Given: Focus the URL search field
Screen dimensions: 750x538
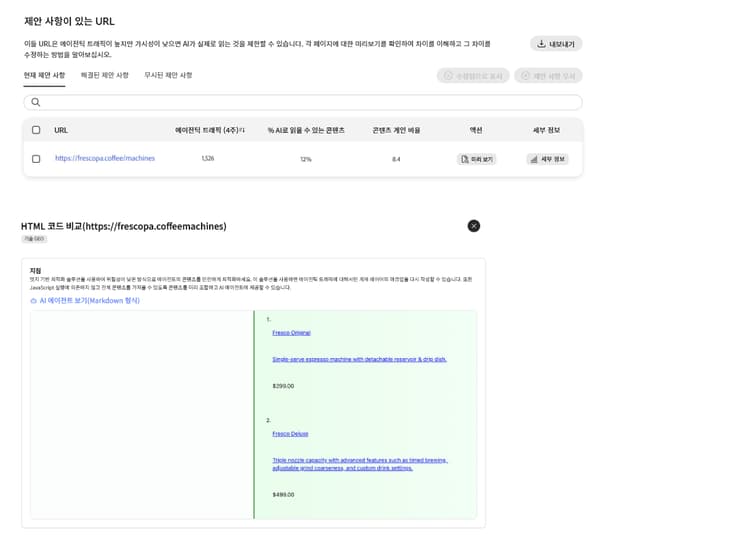Looking at the screenshot, I should (x=303, y=102).
